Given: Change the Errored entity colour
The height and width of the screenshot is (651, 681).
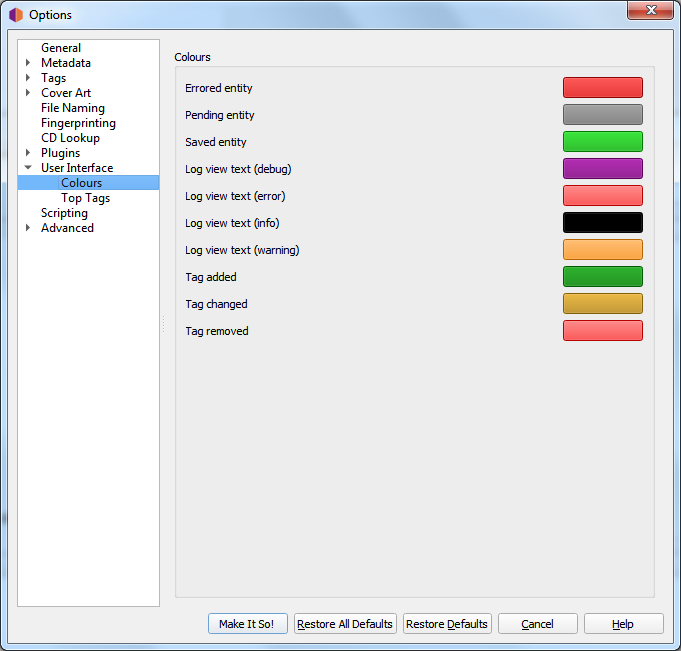Looking at the screenshot, I should (x=602, y=88).
